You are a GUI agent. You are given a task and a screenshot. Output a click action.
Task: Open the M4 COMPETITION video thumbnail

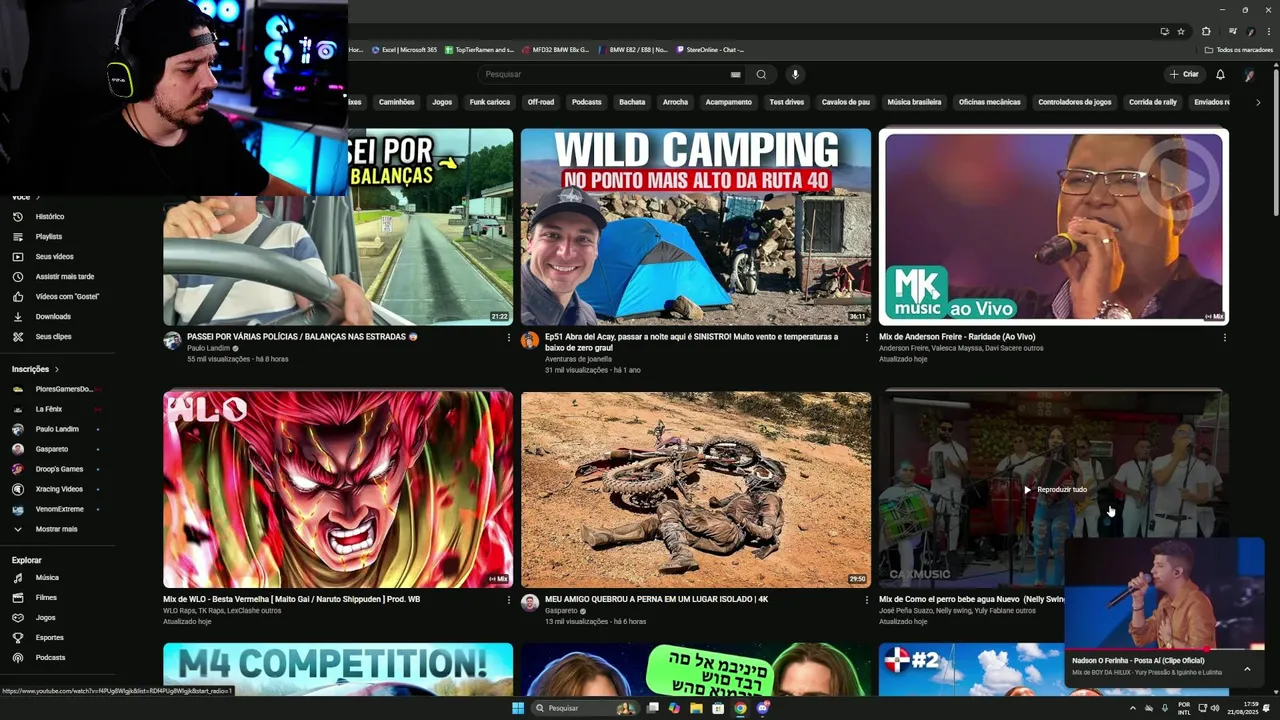pyautogui.click(x=338, y=669)
